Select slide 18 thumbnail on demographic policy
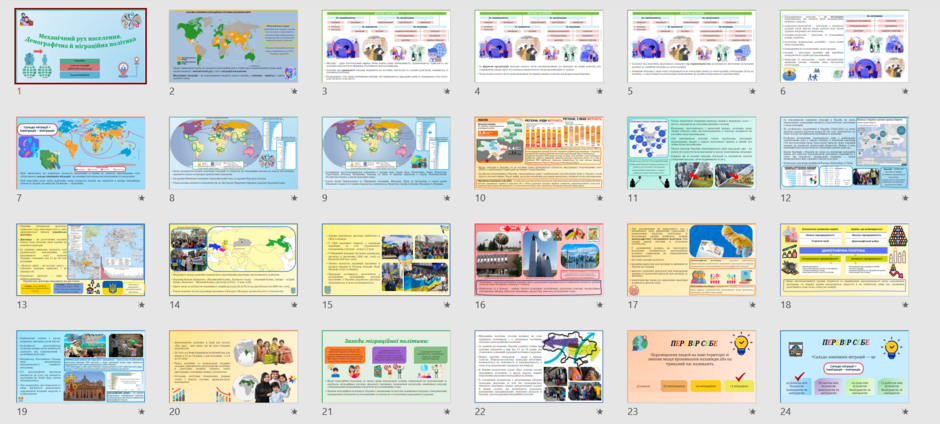 pos(844,260)
